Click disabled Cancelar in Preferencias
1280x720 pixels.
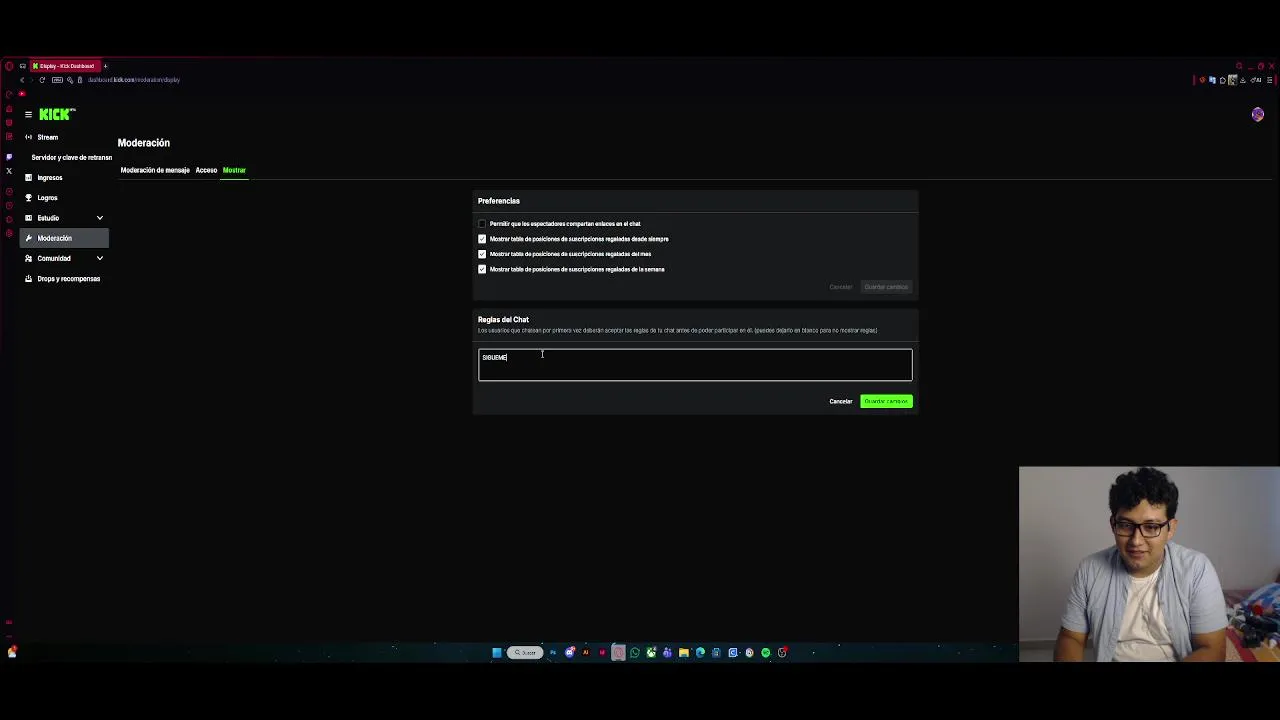click(841, 287)
